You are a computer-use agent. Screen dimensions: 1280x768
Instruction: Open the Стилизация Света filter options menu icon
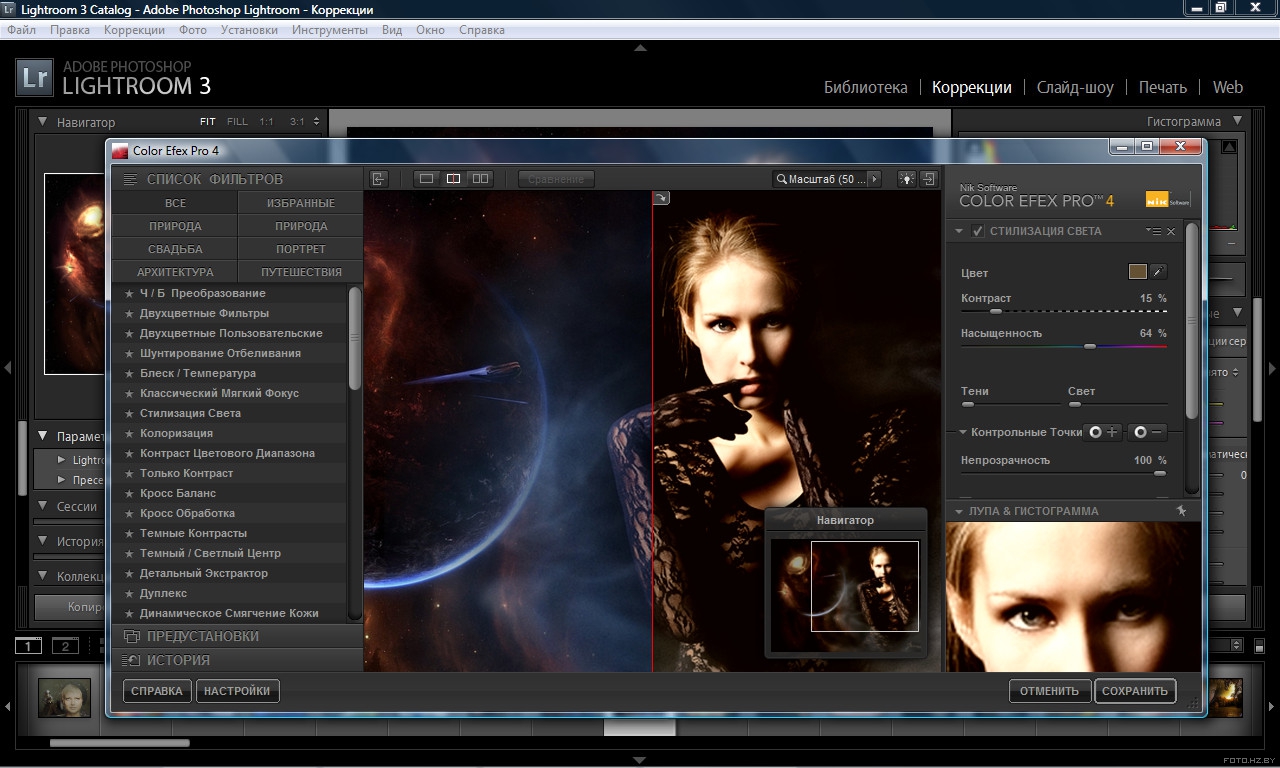pos(1153,231)
